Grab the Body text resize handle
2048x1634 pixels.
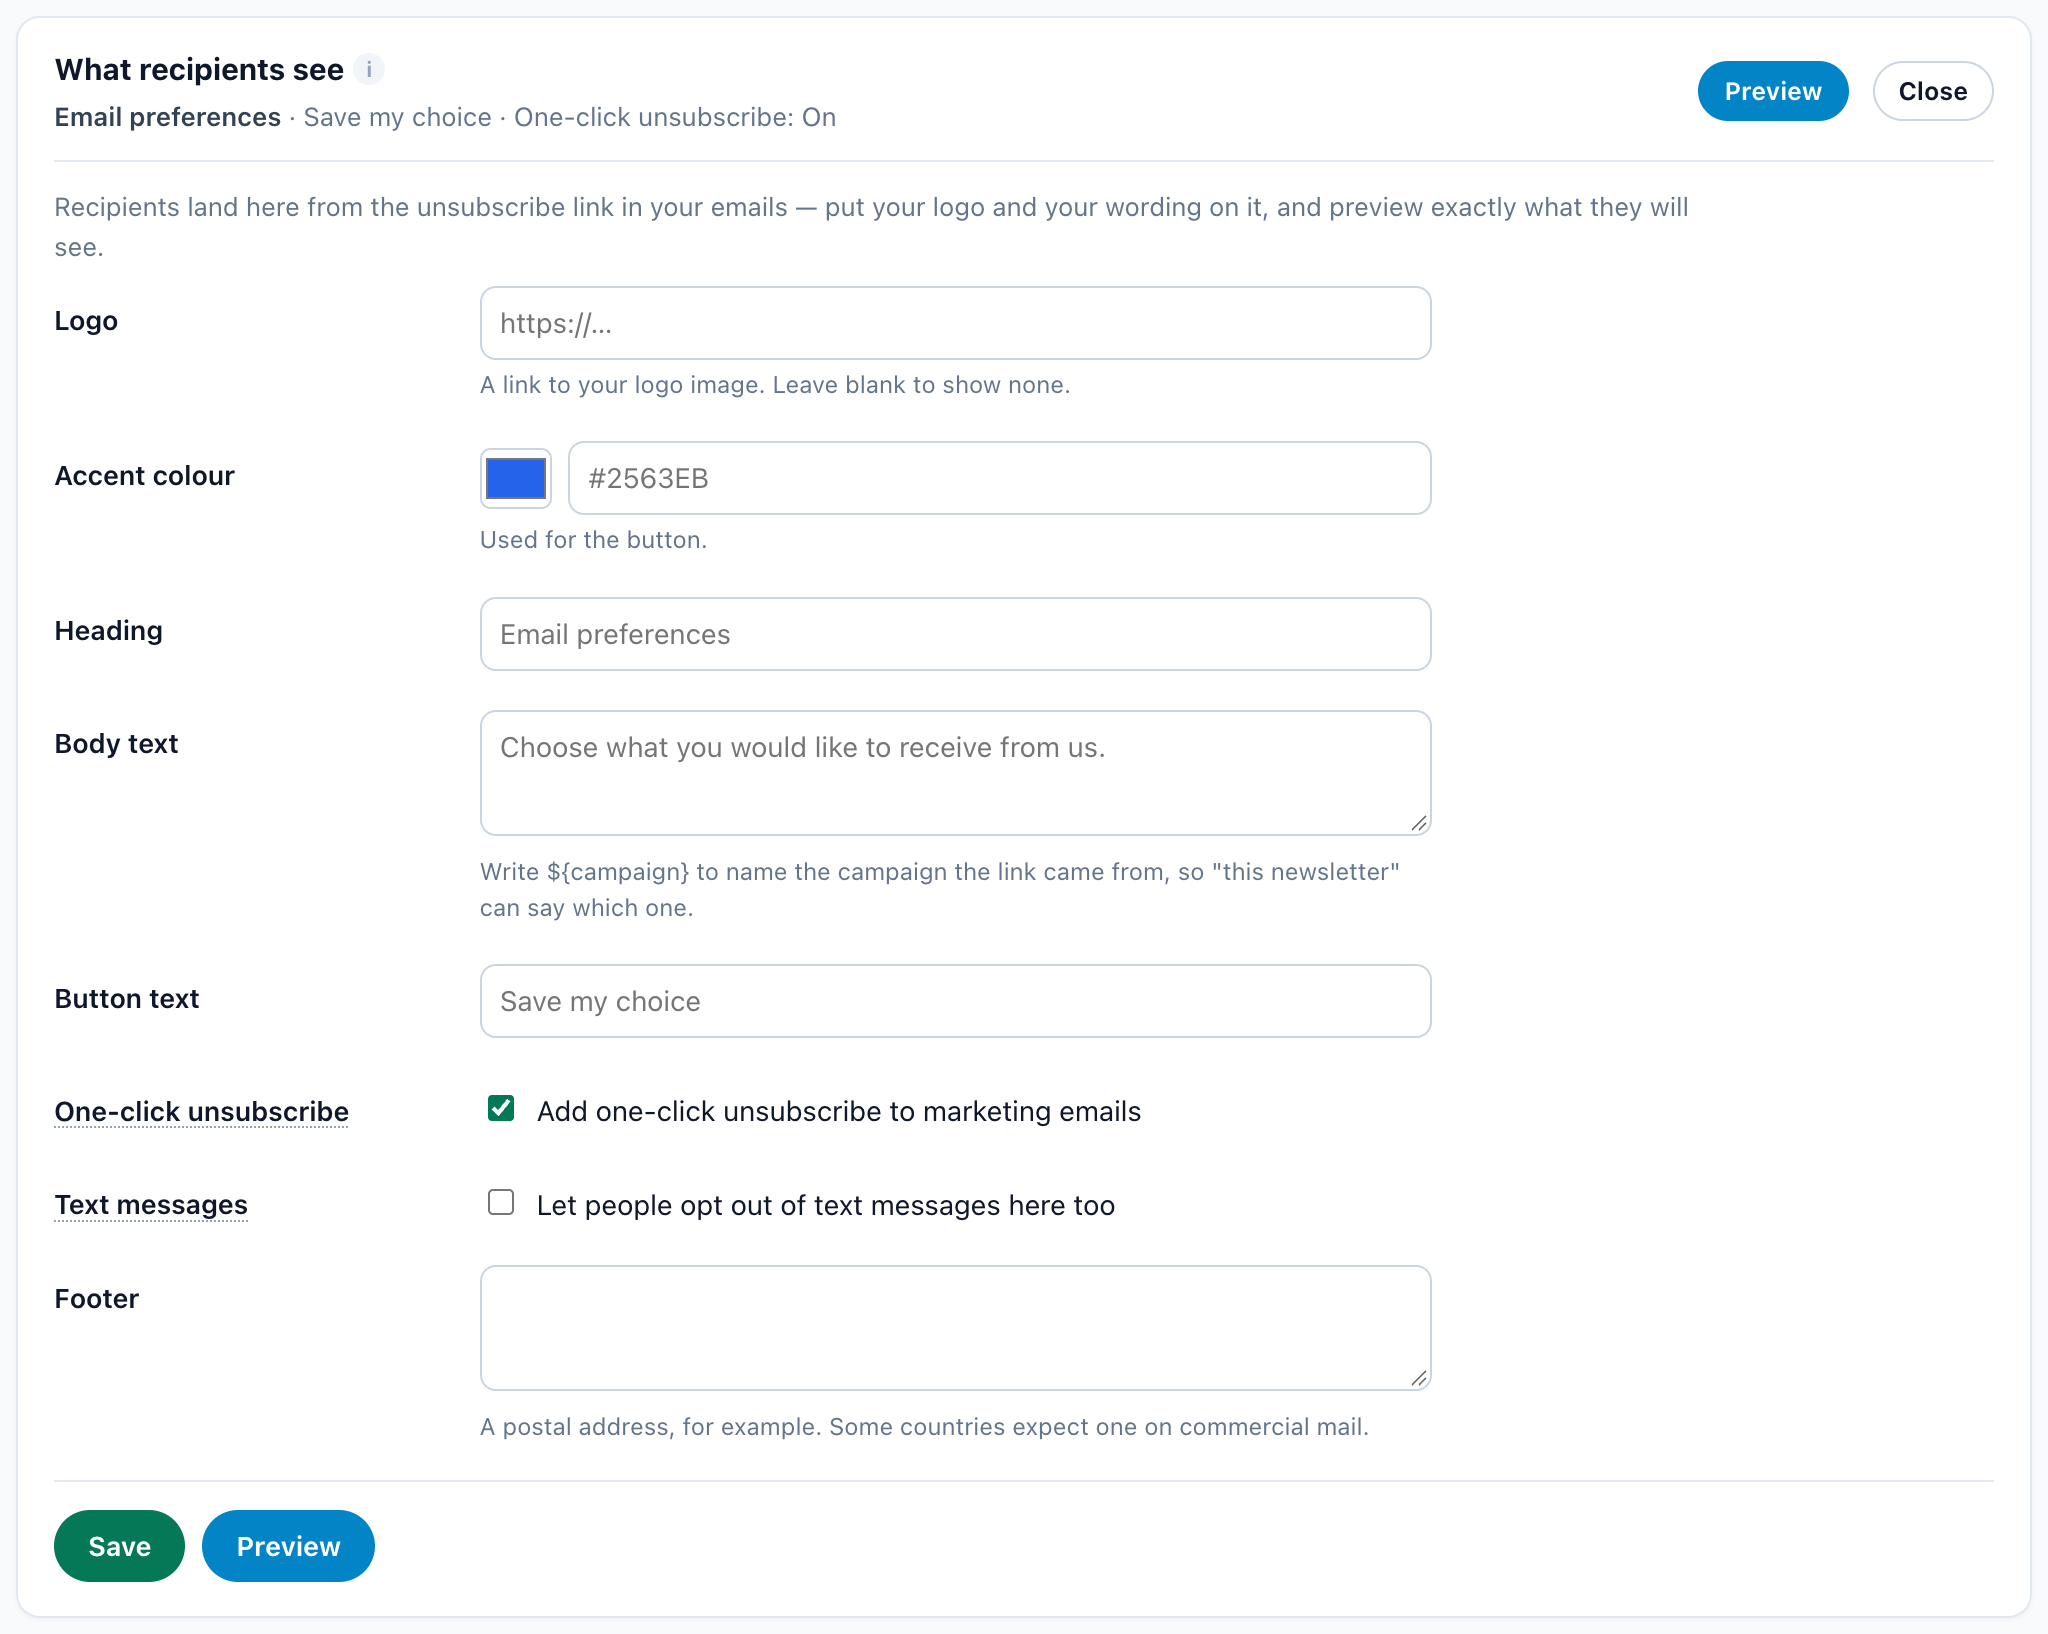coord(1419,823)
